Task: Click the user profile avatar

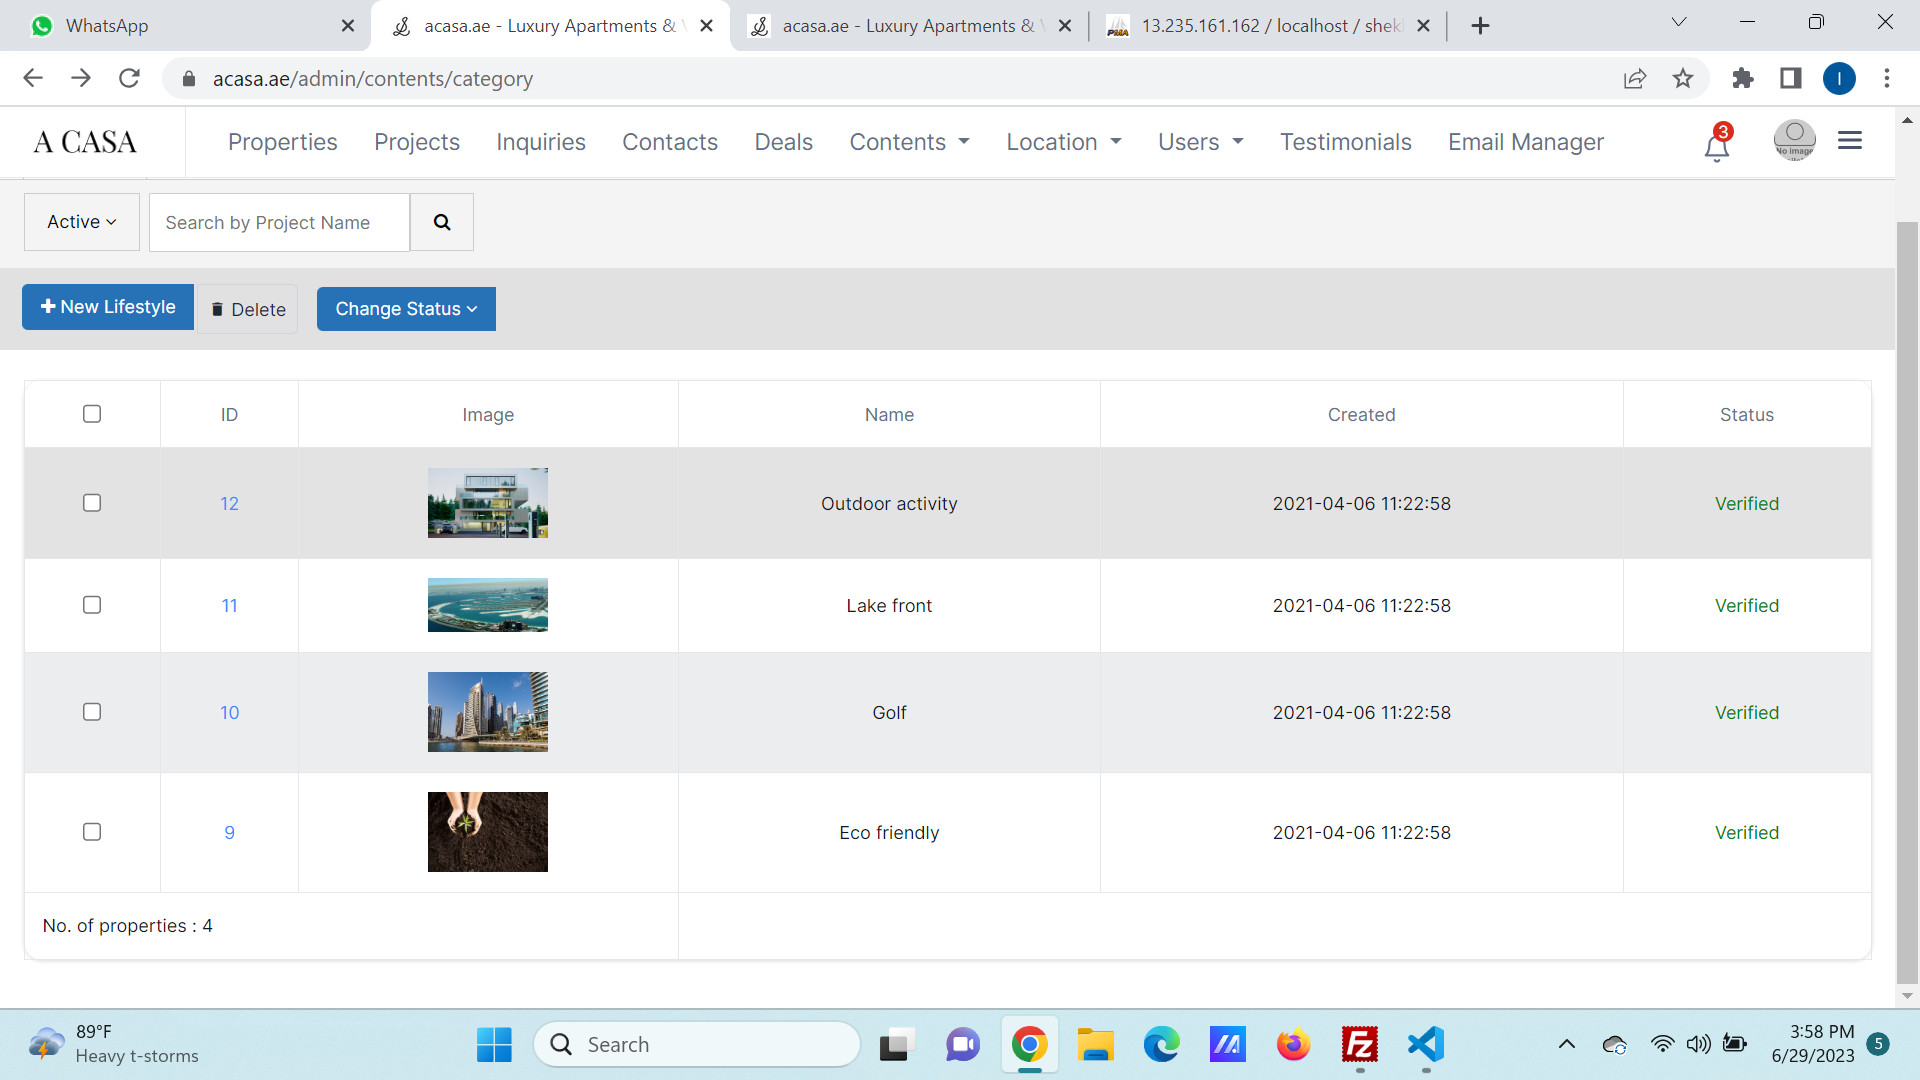Action: pos(1794,141)
